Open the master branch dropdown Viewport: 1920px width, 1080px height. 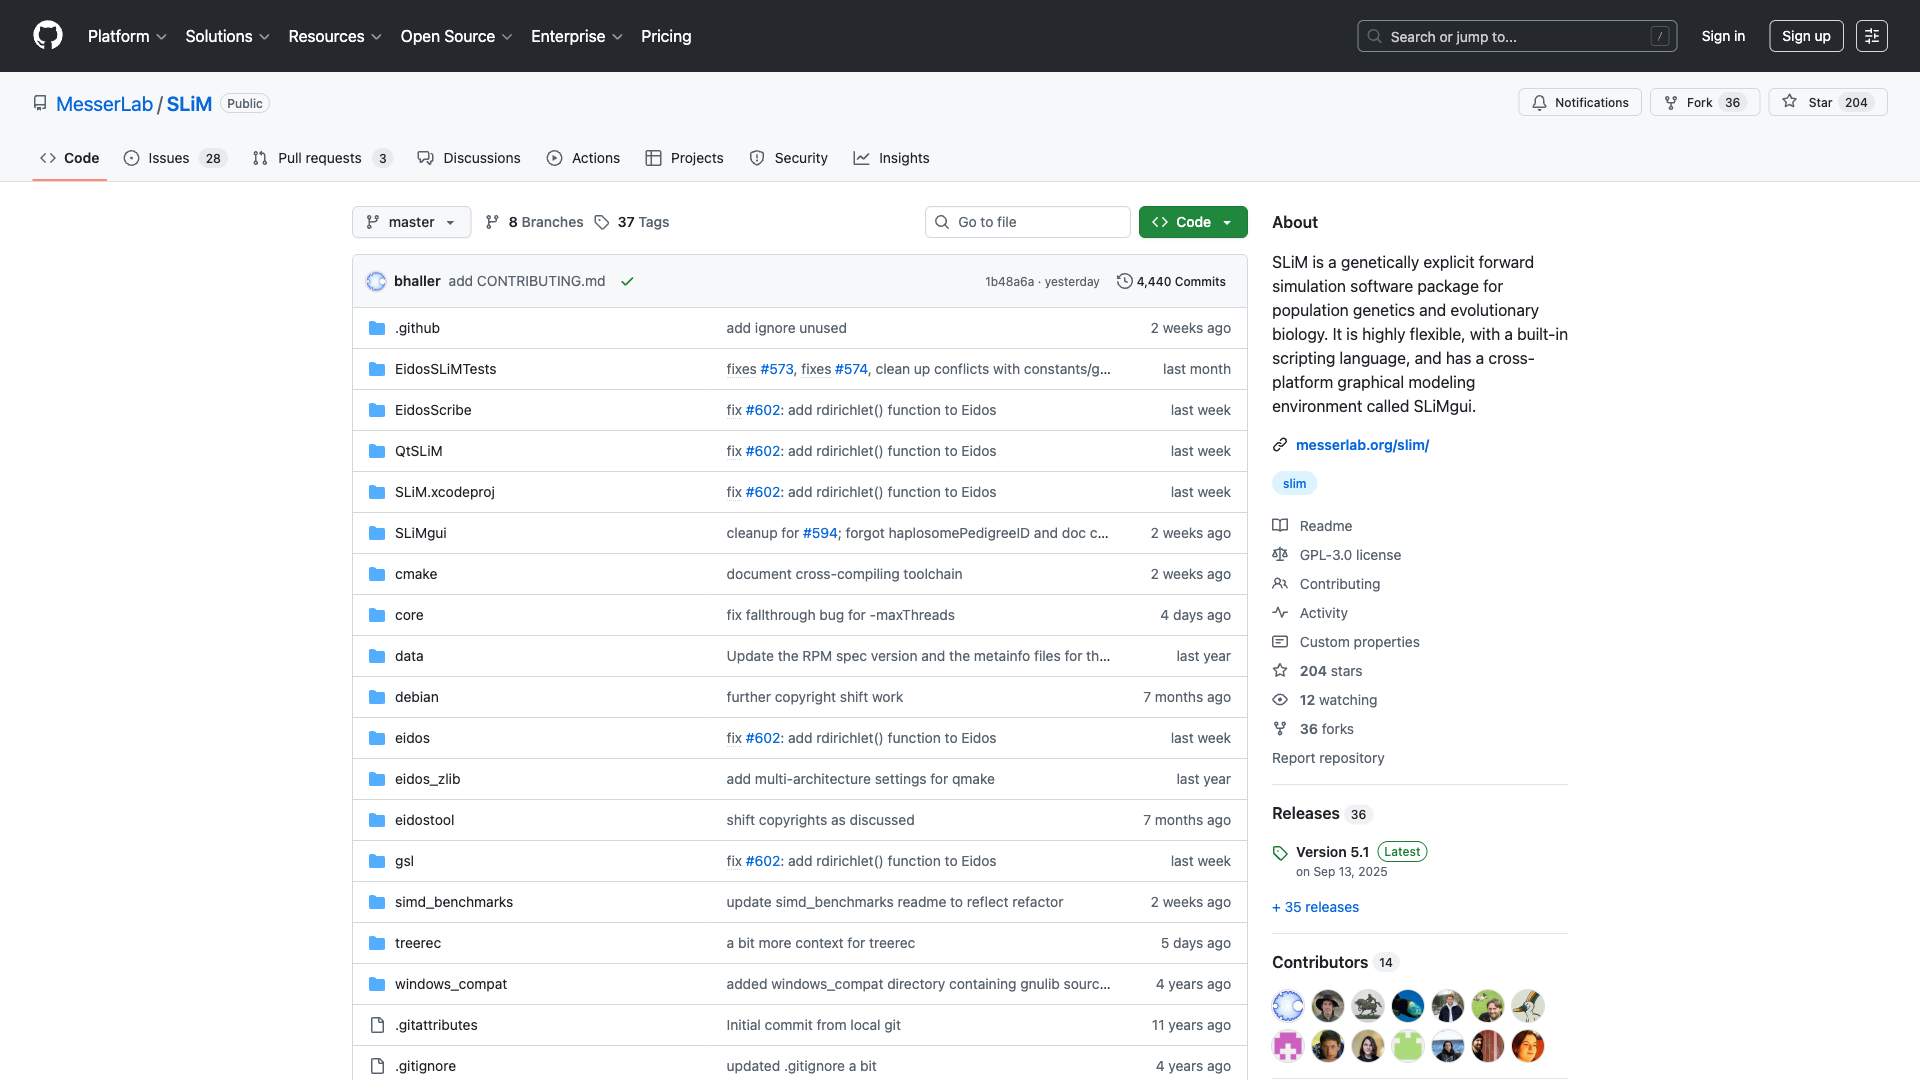(x=411, y=222)
